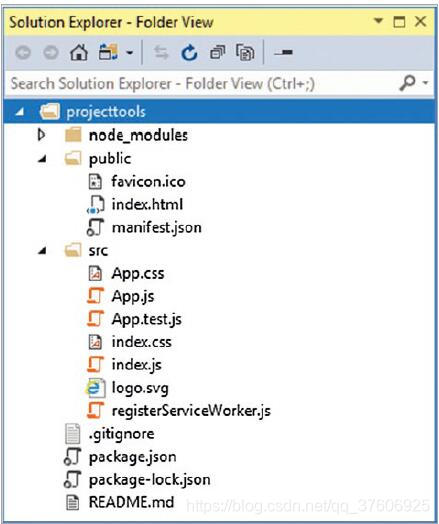Click the public open-folder icon
Screen dimensions: 439x524
coord(73,158)
